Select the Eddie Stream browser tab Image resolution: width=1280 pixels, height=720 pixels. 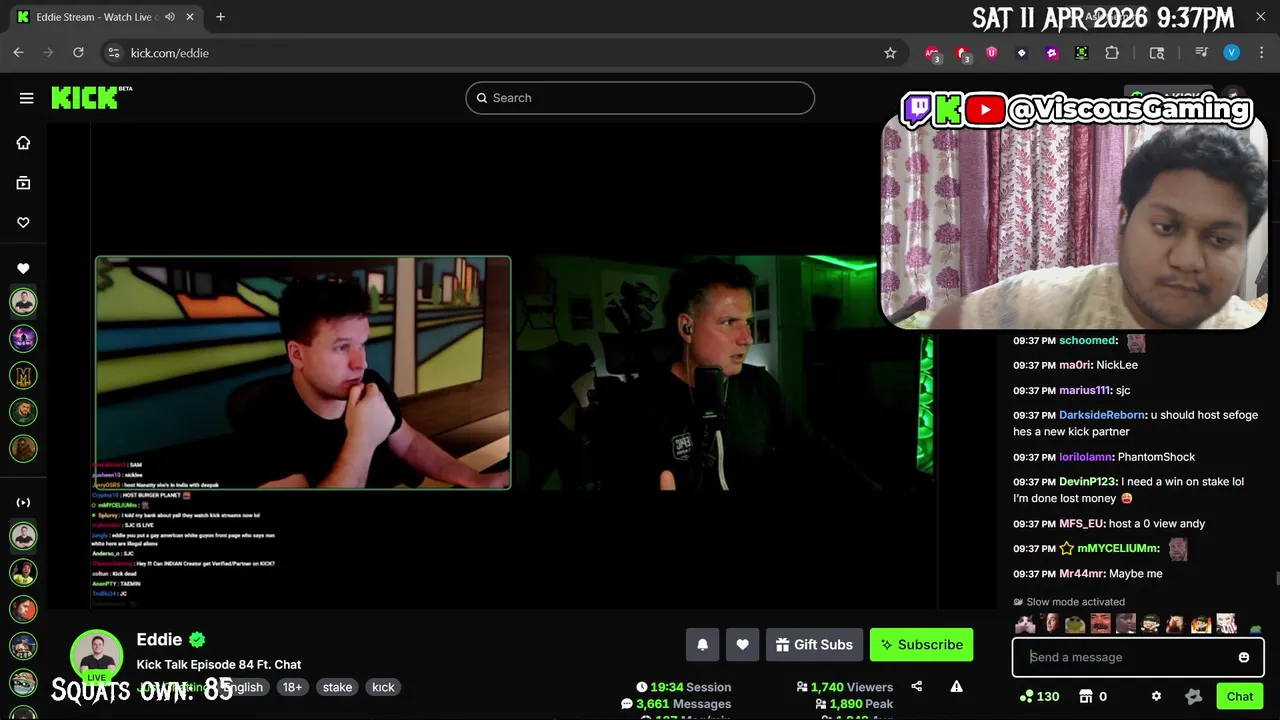pos(105,17)
